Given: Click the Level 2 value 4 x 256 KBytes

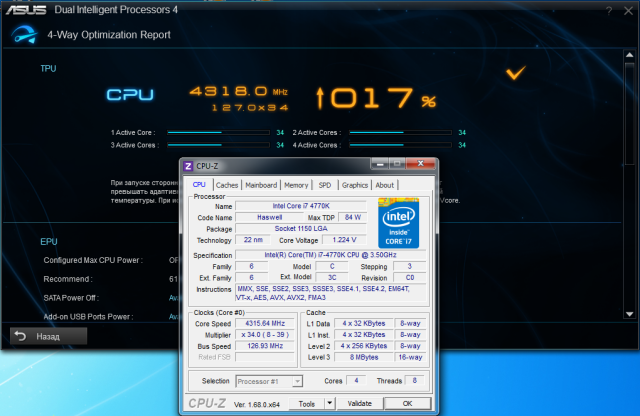Looking at the screenshot, I should (x=364, y=346).
